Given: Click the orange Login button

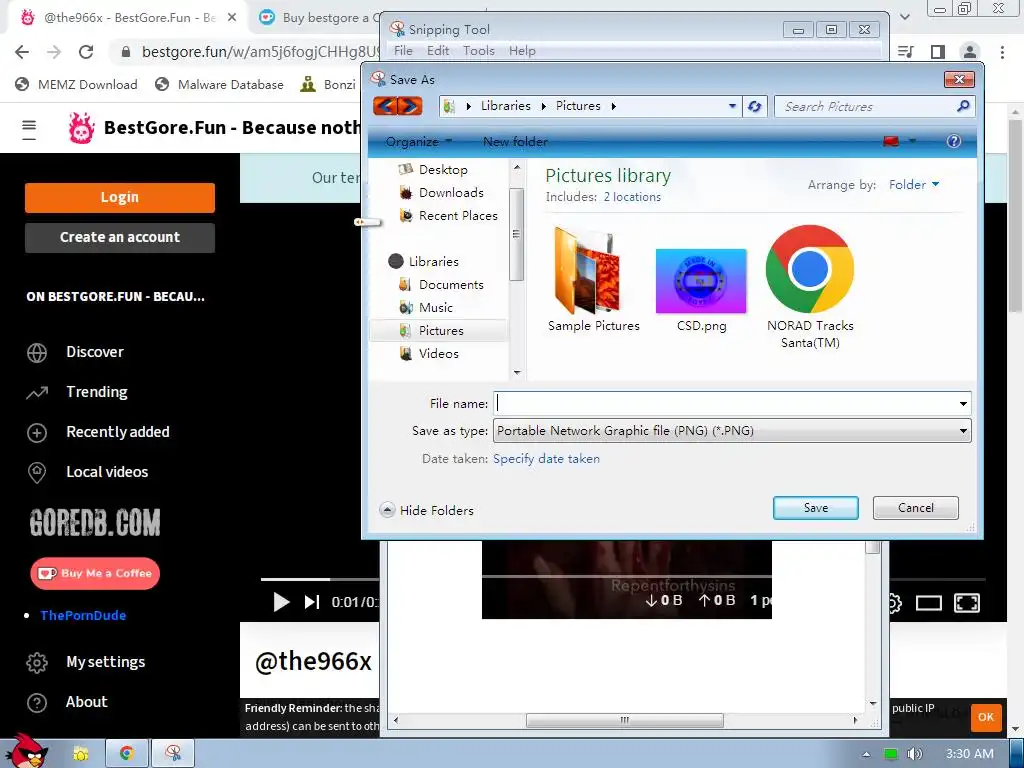Looking at the screenshot, I should point(120,197).
